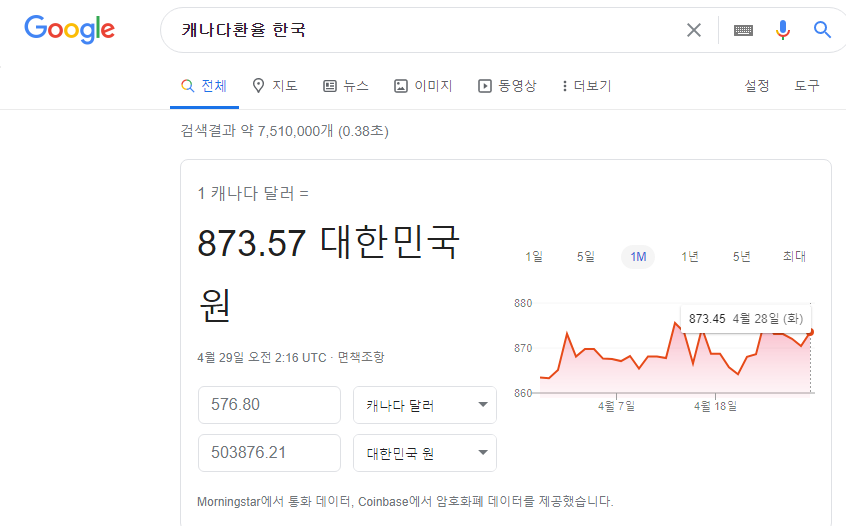Open the 대한민국 원 currency dropdown
846x526 pixels.
(425, 453)
